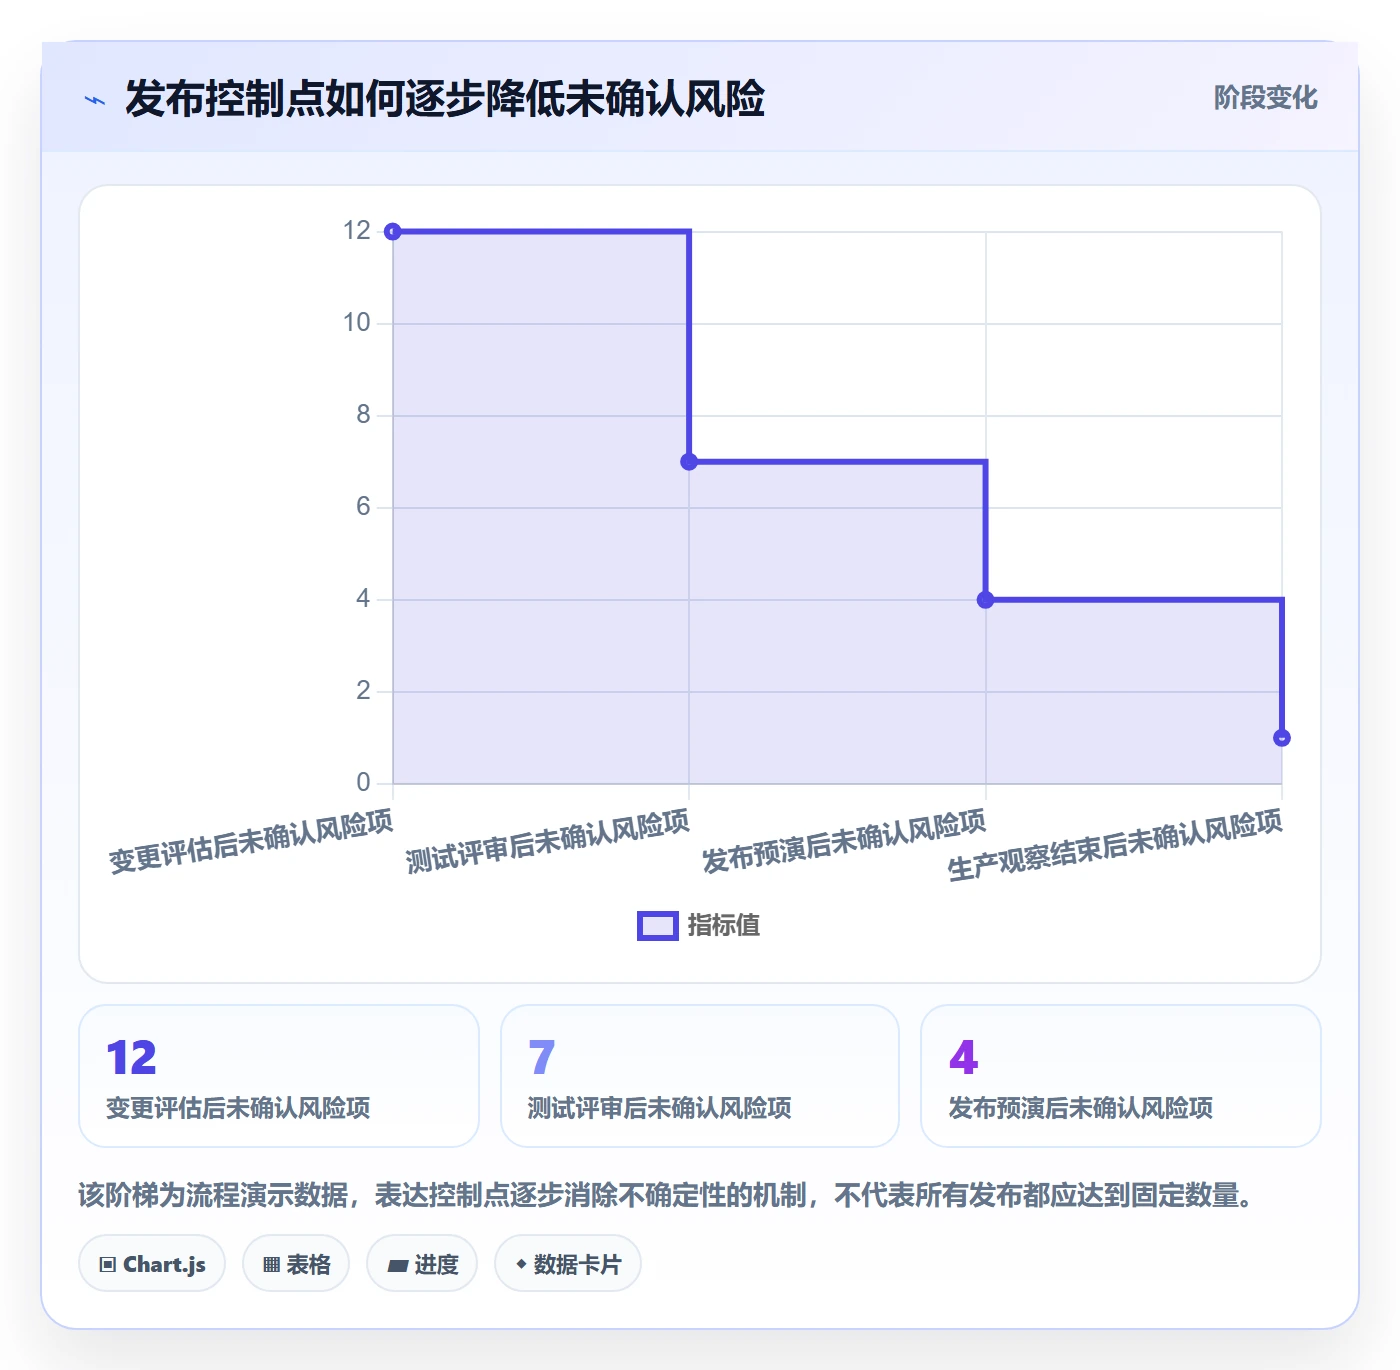This screenshot has height=1370, width=1400.
Task: Open the 变更评估后未确认风险项 stat card
Action: point(279,1076)
